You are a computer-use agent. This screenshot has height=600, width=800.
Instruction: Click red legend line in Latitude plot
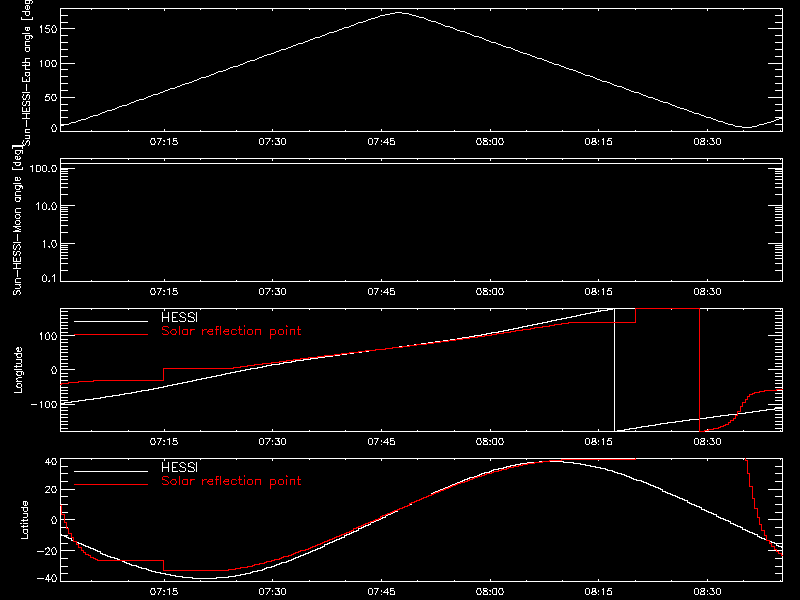click(x=111, y=485)
